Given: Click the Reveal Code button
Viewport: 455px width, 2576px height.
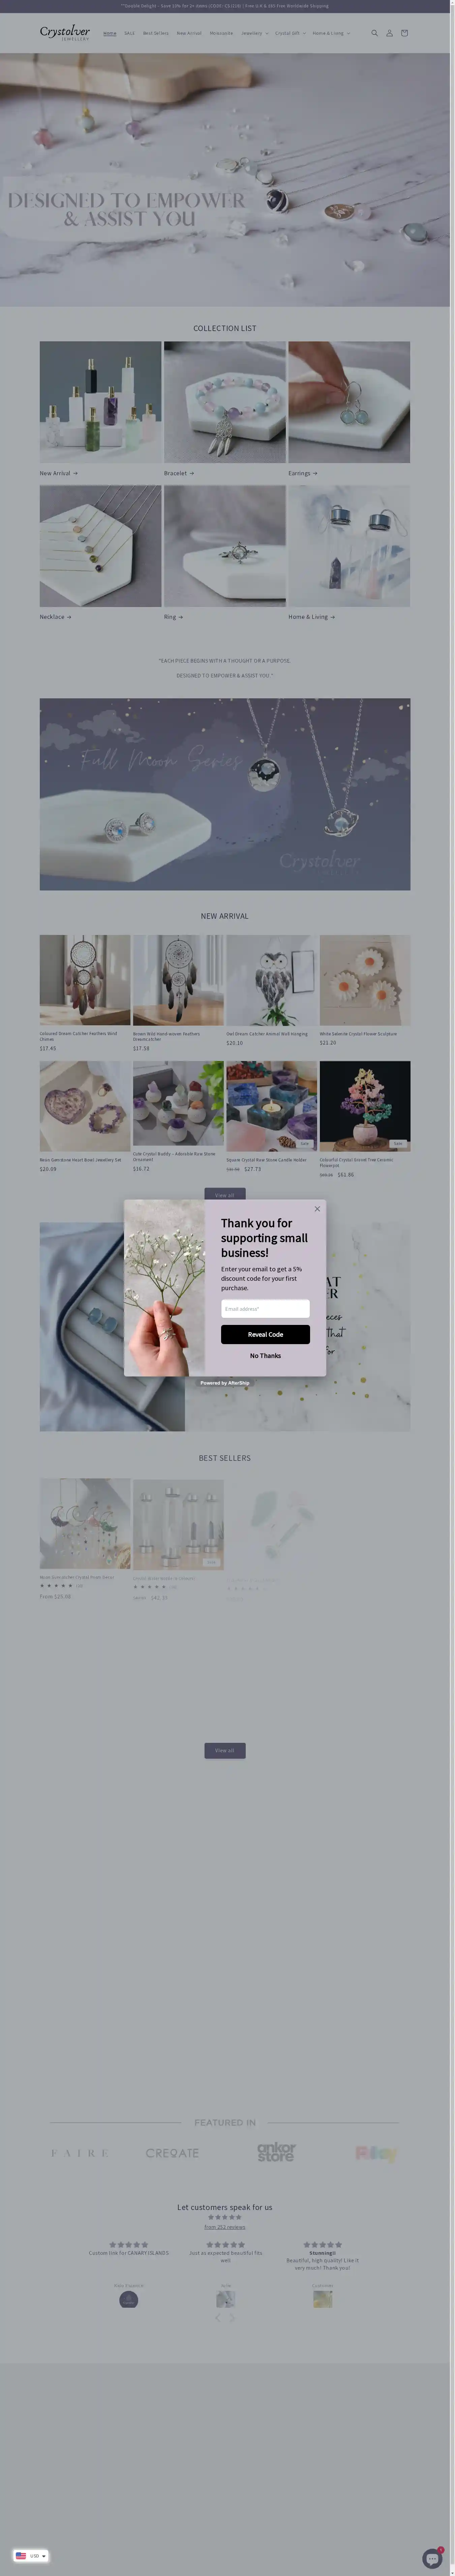Looking at the screenshot, I should click(265, 1334).
